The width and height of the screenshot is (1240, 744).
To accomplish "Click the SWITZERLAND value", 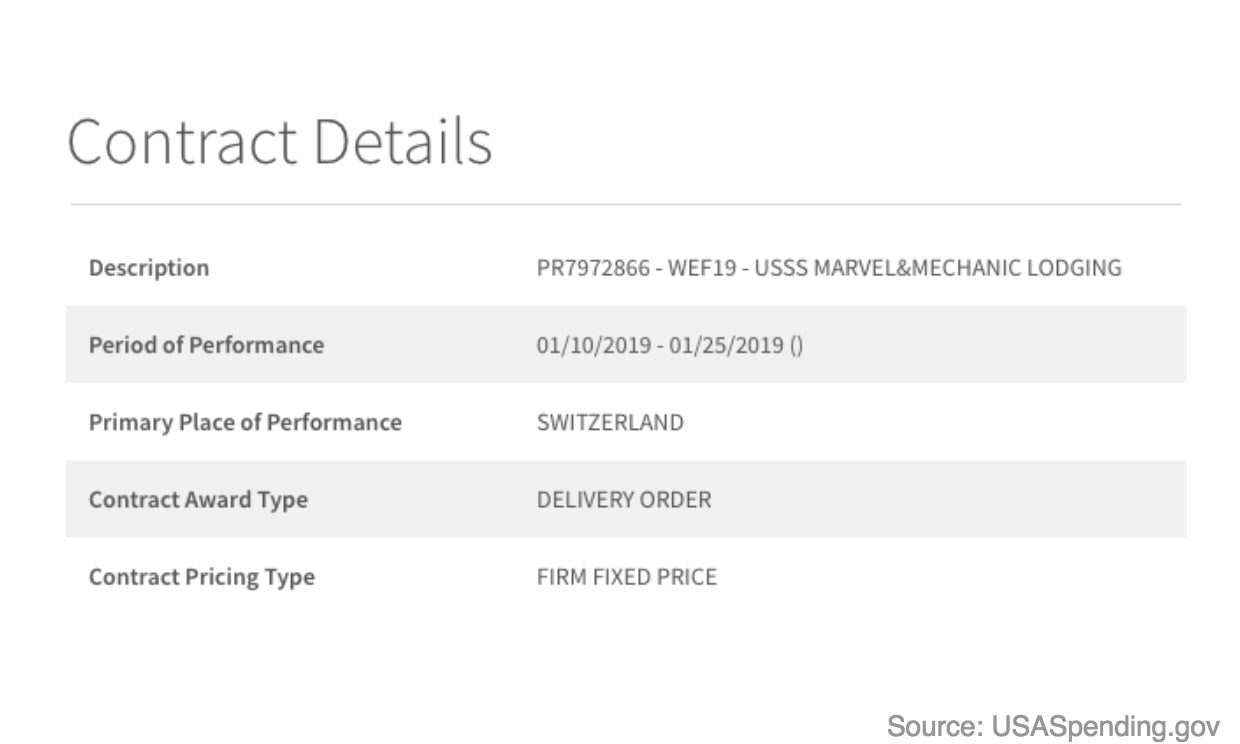I will (x=610, y=422).
